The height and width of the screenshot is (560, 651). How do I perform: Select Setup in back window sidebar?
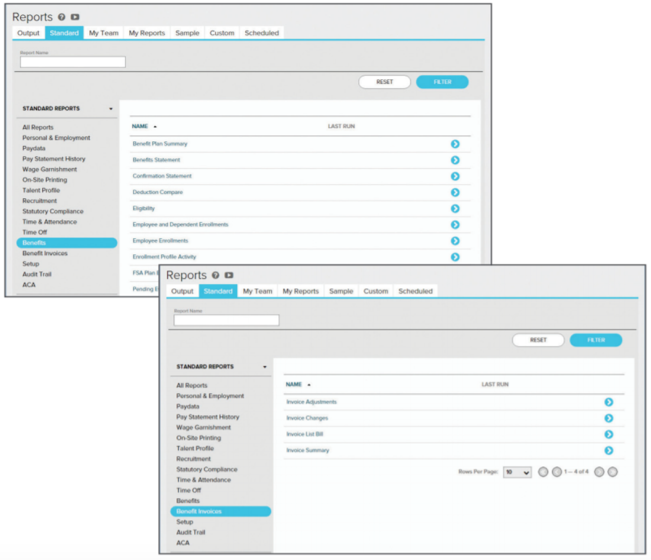point(31,264)
